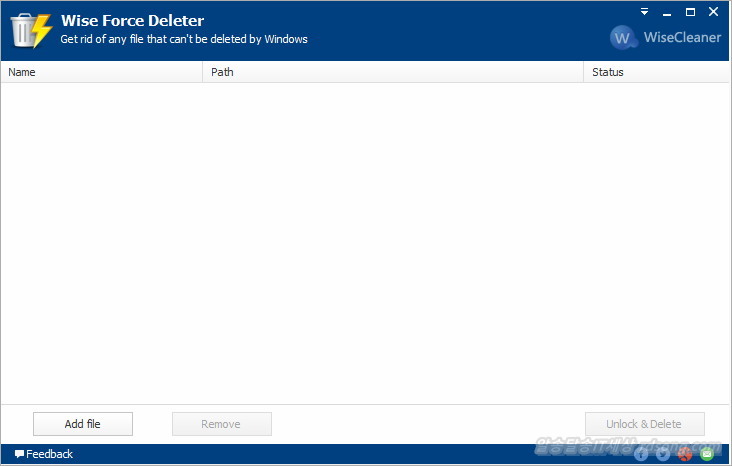Click the Remove button
The height and width of the screenshot is (466, 732).
pos(221,424)
